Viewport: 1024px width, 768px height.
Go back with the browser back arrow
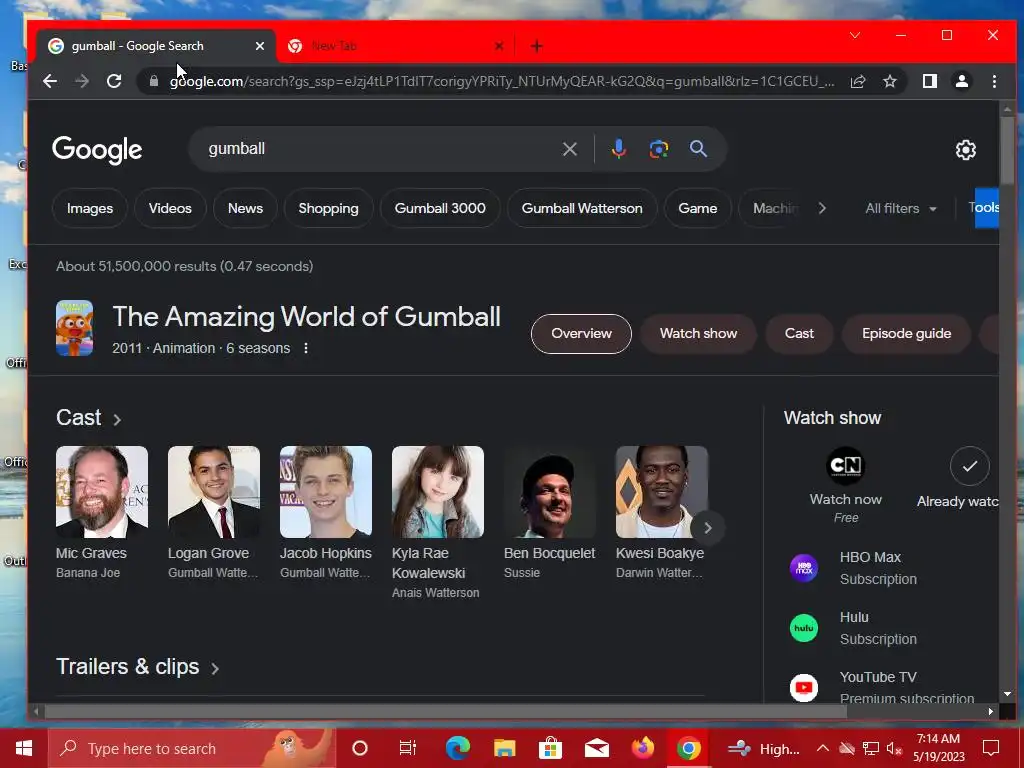click(x=50, y=81)
